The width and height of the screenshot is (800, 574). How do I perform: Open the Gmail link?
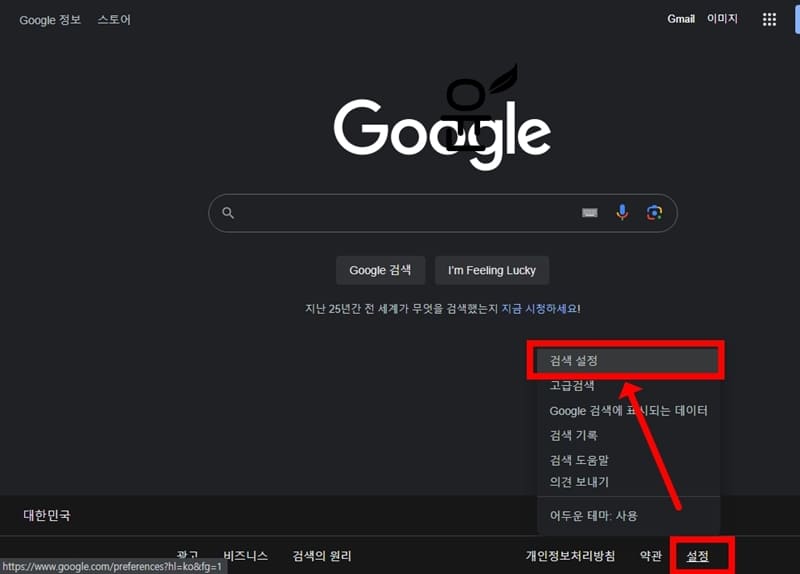click(x=681, y=19)
